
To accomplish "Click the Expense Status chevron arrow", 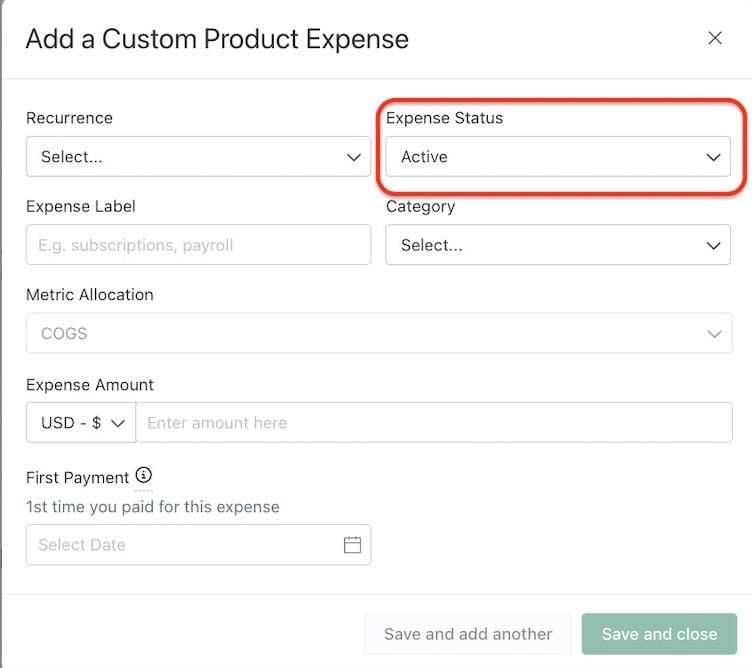I will (x=714, y=157).
